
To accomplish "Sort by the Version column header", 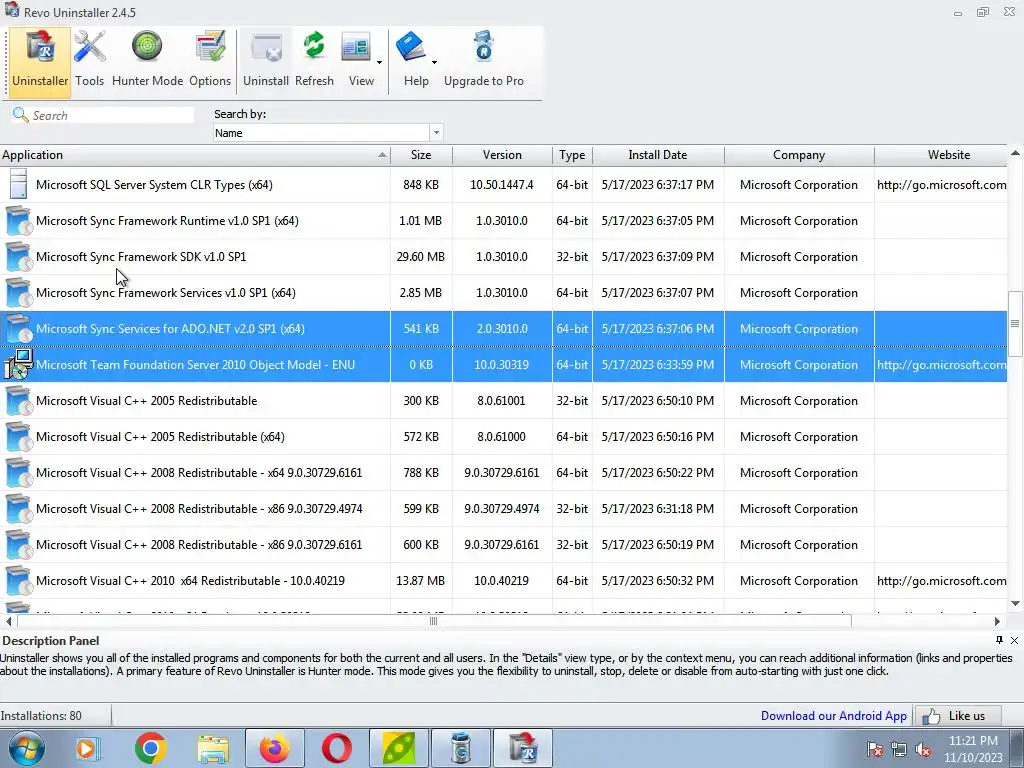I will [x=502, y=155].
